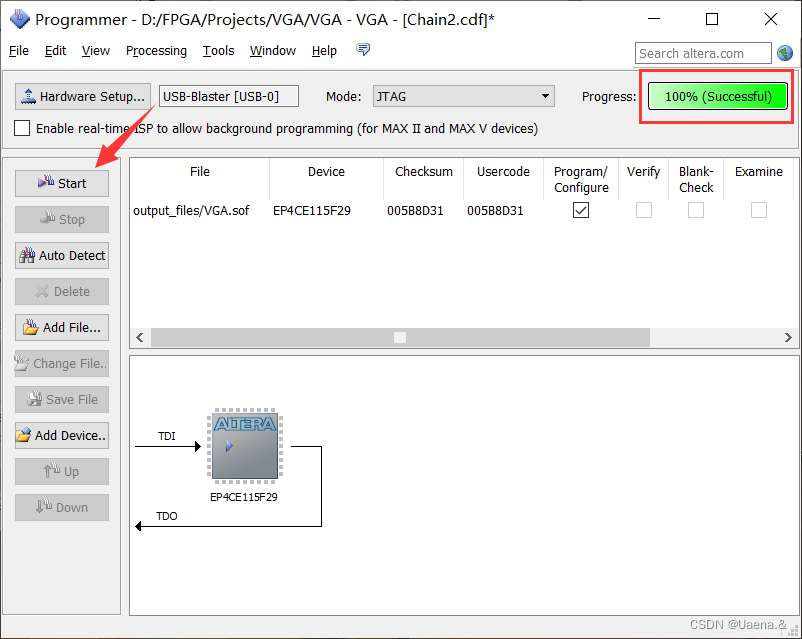This screenshot has height=639, width=802.
Task: Toggle Program/Configure checkbox for VGA.sof
Action: 581,210
